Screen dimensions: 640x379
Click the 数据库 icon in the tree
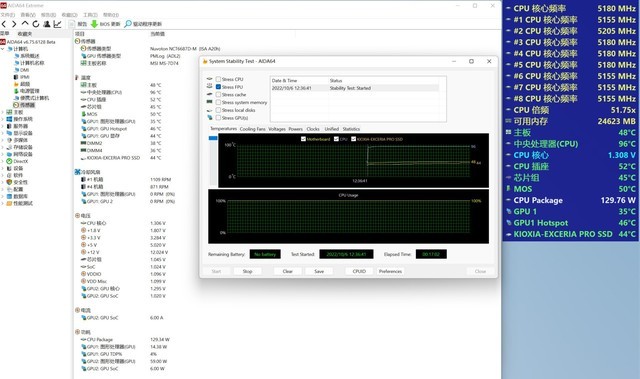click(9, 196)
